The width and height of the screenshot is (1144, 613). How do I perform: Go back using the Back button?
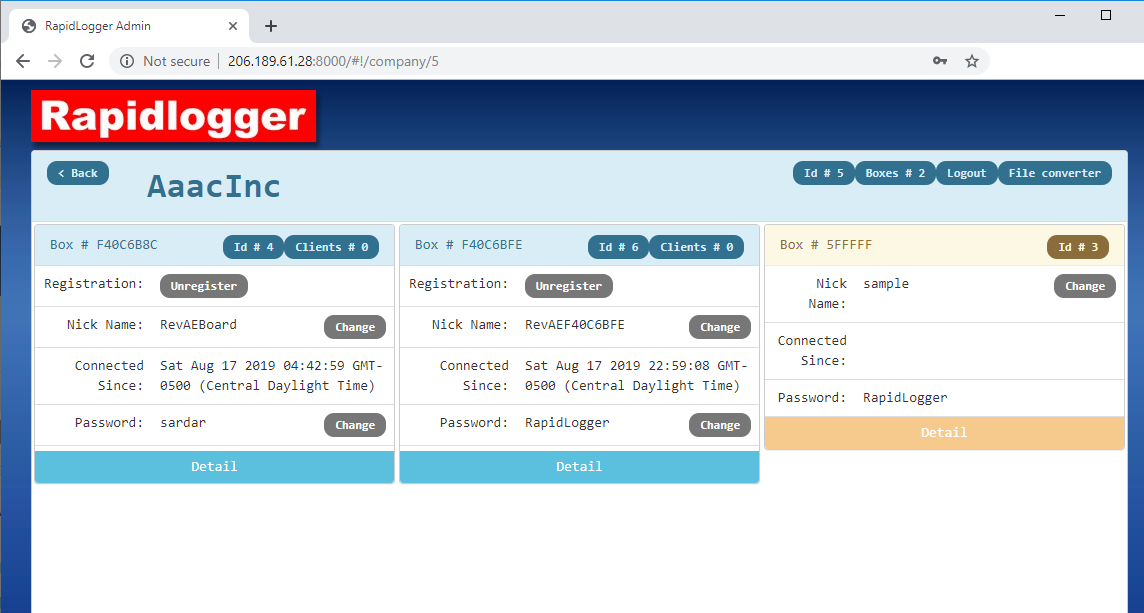78,173
